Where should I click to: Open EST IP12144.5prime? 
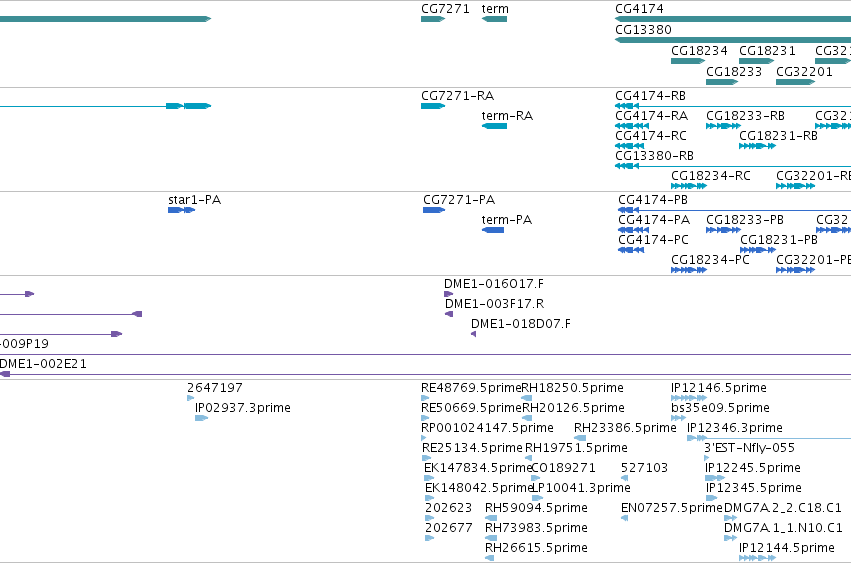pyautogui.click(x=757, y=559)
